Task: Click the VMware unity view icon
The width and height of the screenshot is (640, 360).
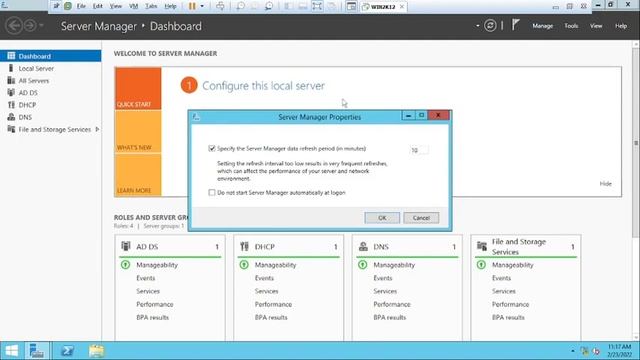Action: (x=331, y=6)
